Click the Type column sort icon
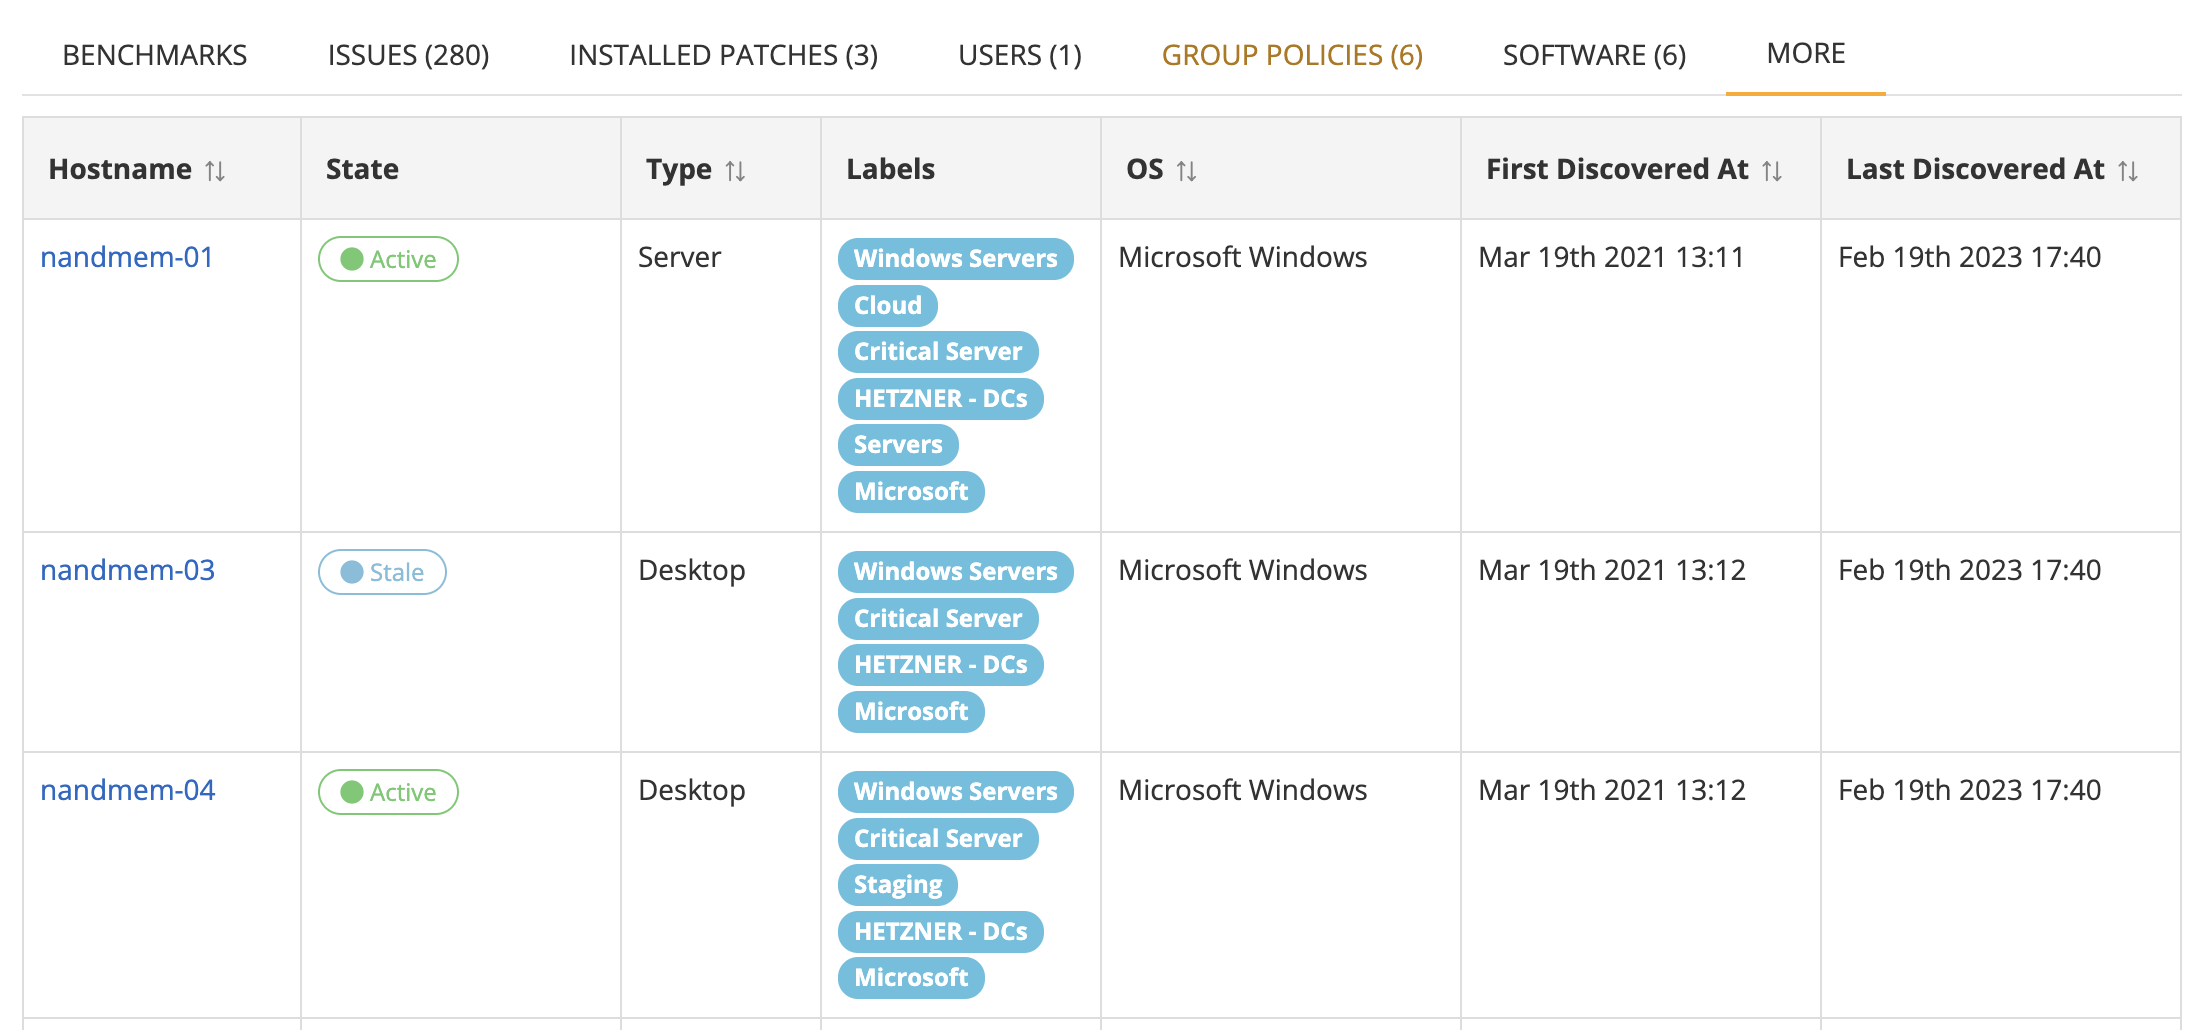Viewport: 2194px width, 1030px height. (x=735, y=171)
